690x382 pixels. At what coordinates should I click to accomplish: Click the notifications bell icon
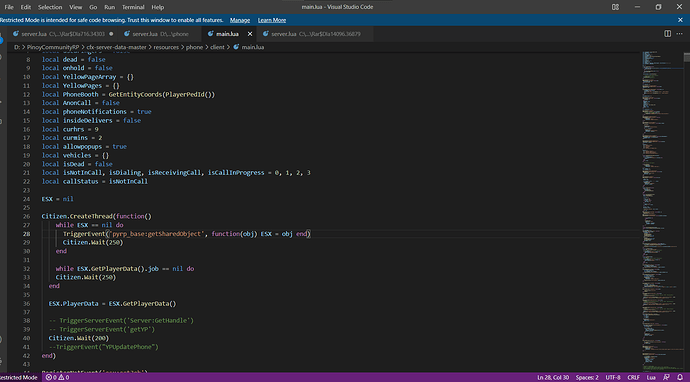point(680,378)
